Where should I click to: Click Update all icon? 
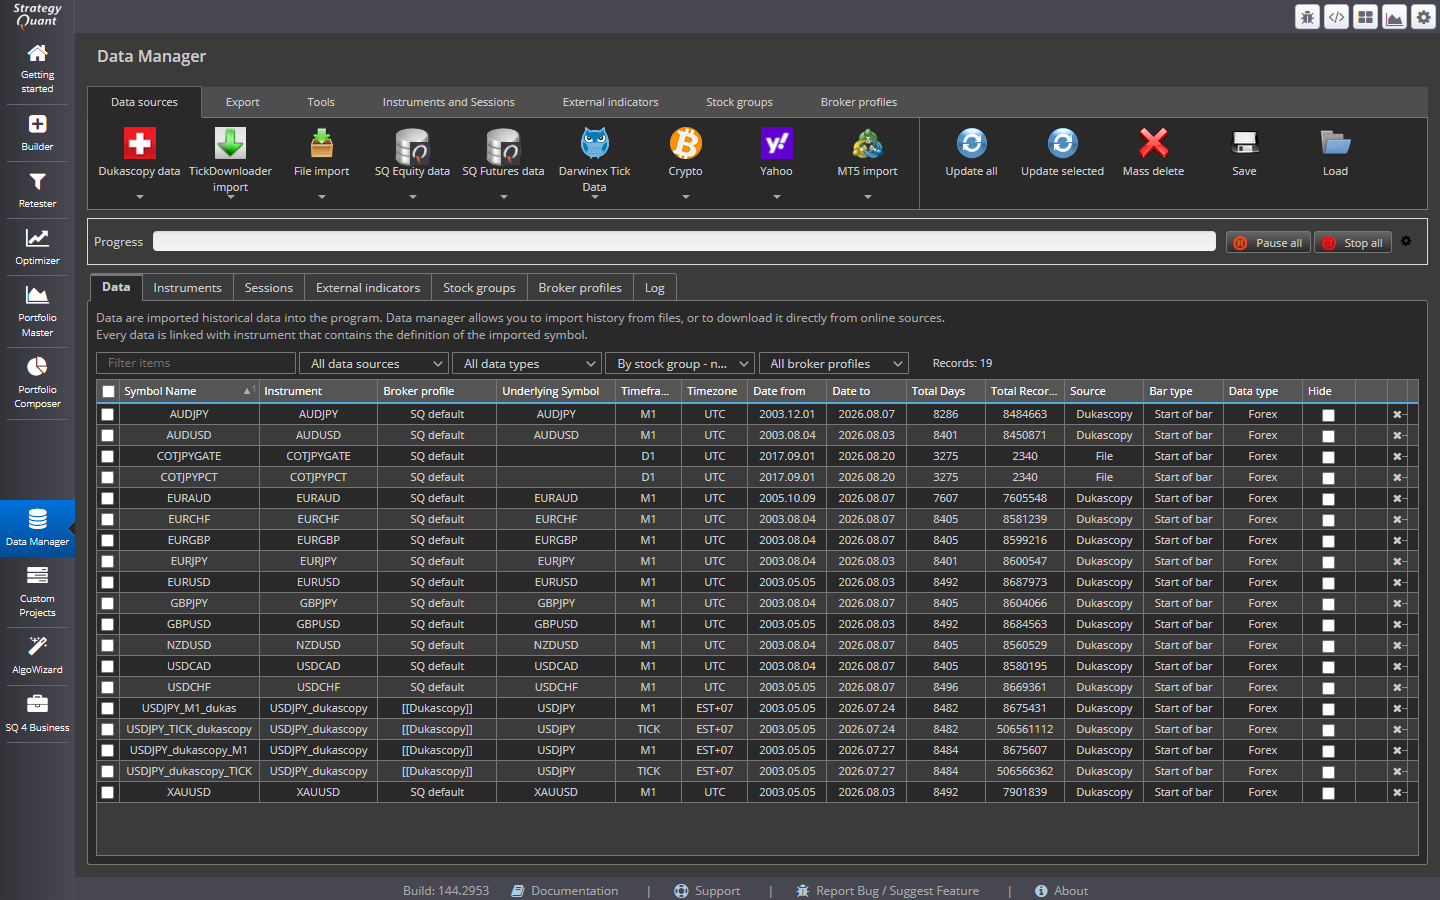[x=971, y=143]
